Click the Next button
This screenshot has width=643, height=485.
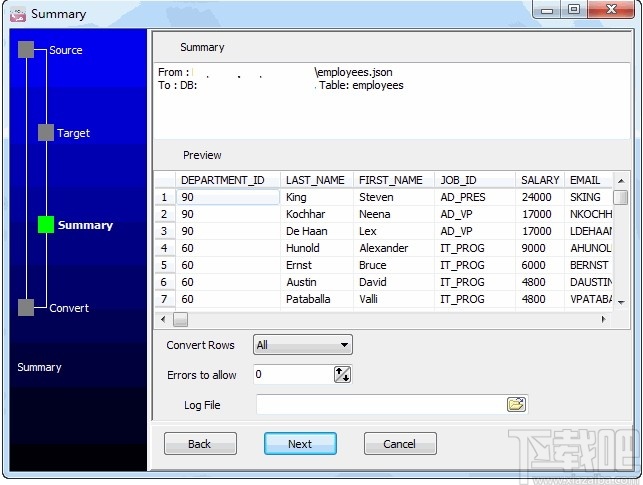click(x=300, y=444)
